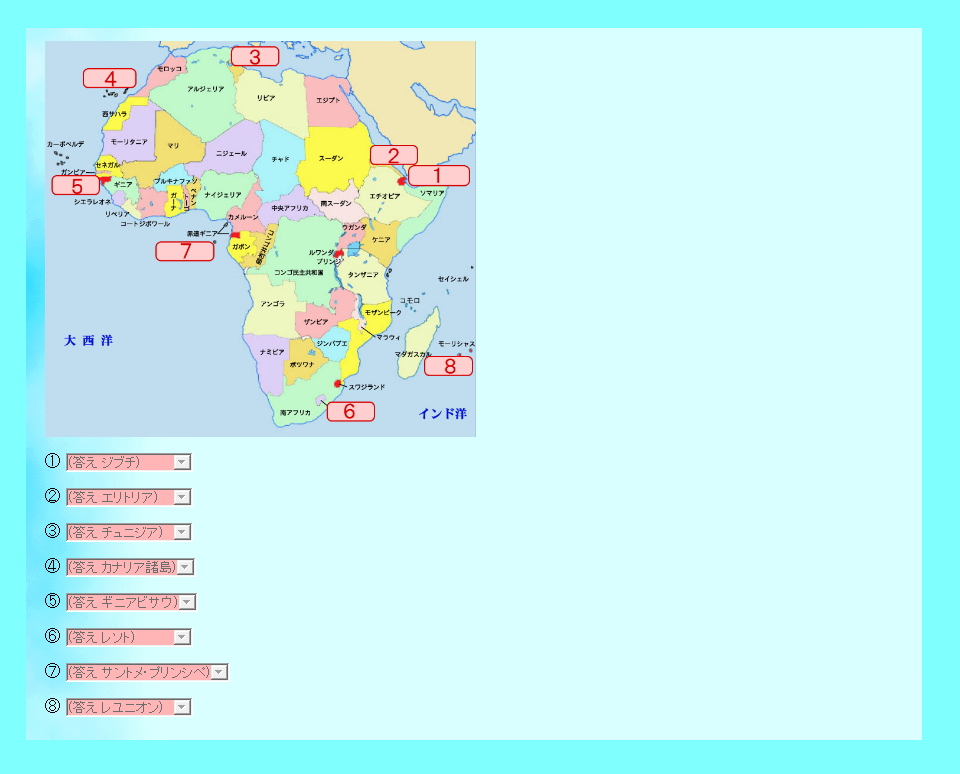960x774 pixels.
Task: Click the number 8 label near Madagascar
Action: [x=449, y=366]
